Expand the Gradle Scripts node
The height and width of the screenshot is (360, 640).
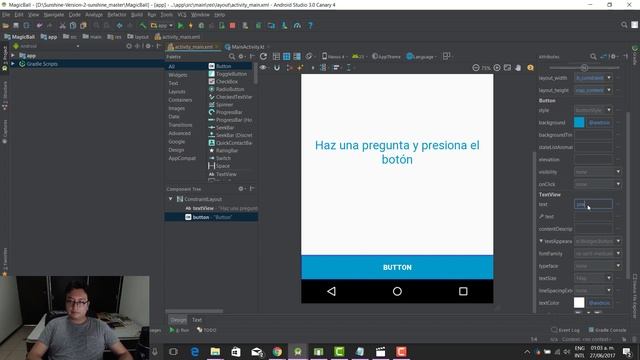coord(13,64)
